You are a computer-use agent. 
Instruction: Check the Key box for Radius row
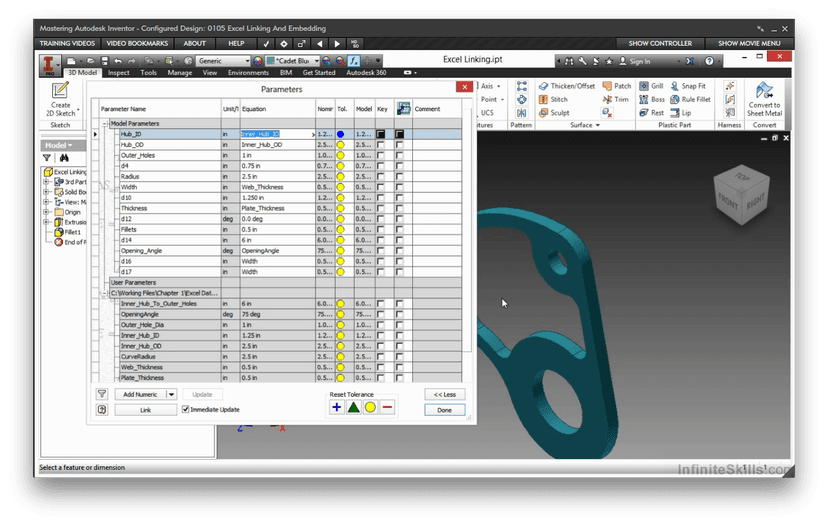tap(381, 176)
